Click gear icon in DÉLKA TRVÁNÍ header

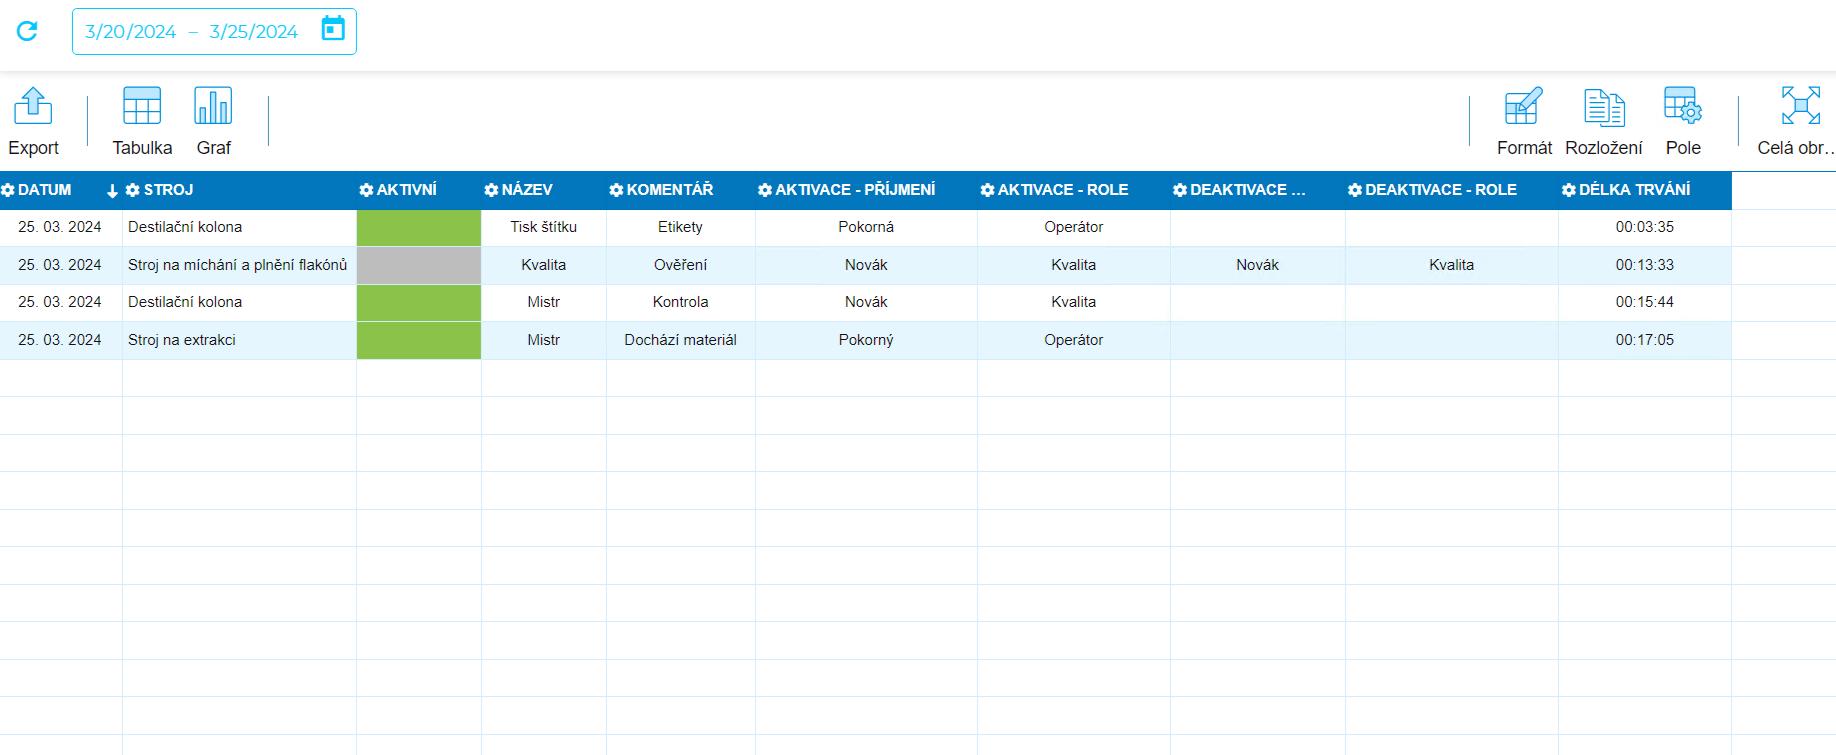(x=1569, y=190)
